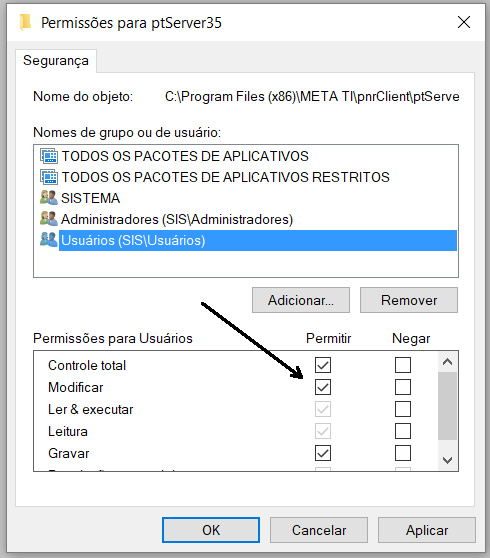Select TODOS OS PACOTES DE APLICATIVOS RESTRITOS icon

(49, 177)
